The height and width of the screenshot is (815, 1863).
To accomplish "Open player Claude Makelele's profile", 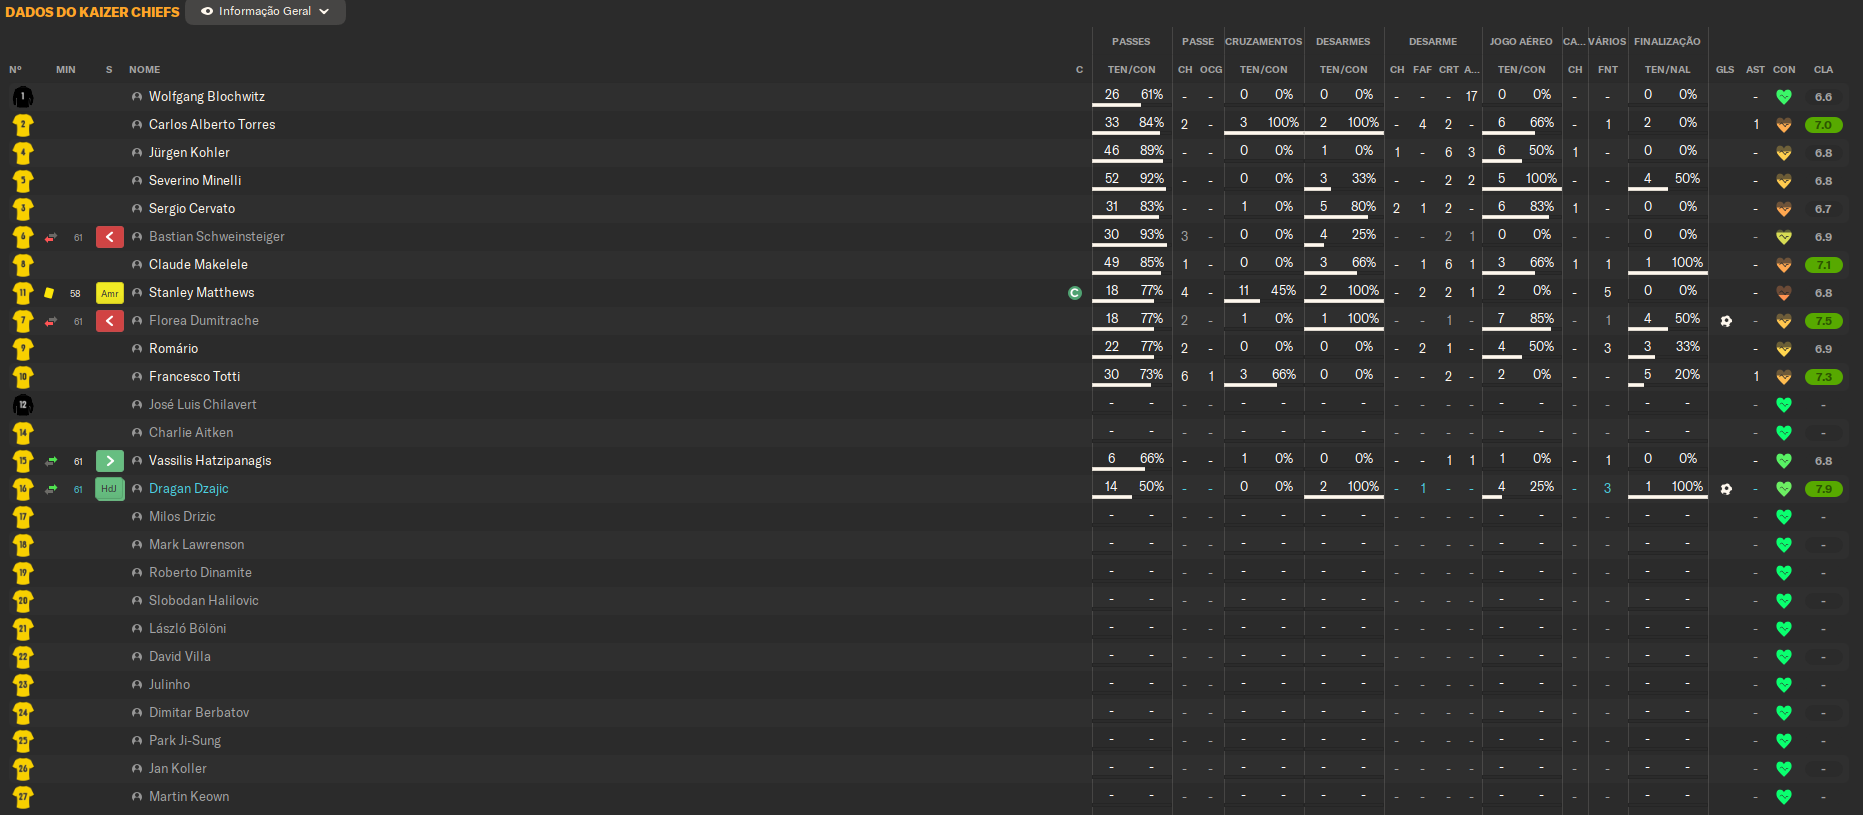I will click(198, 265).
